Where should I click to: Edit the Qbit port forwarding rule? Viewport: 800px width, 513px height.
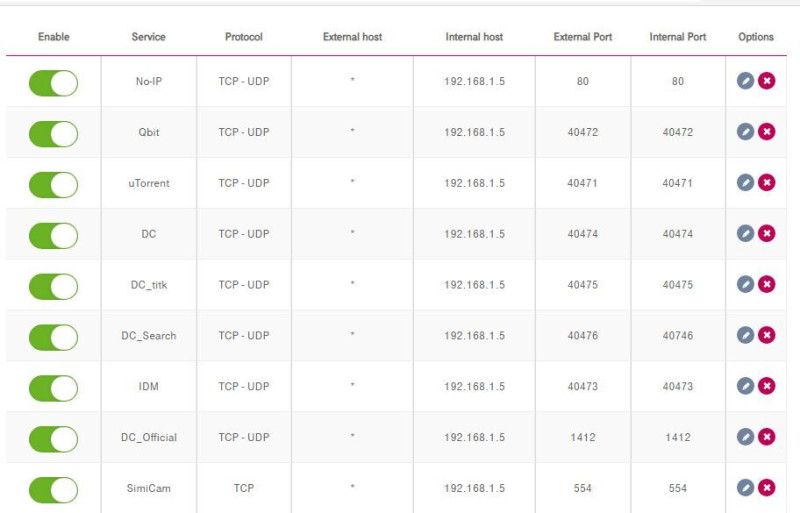(745, 132)
